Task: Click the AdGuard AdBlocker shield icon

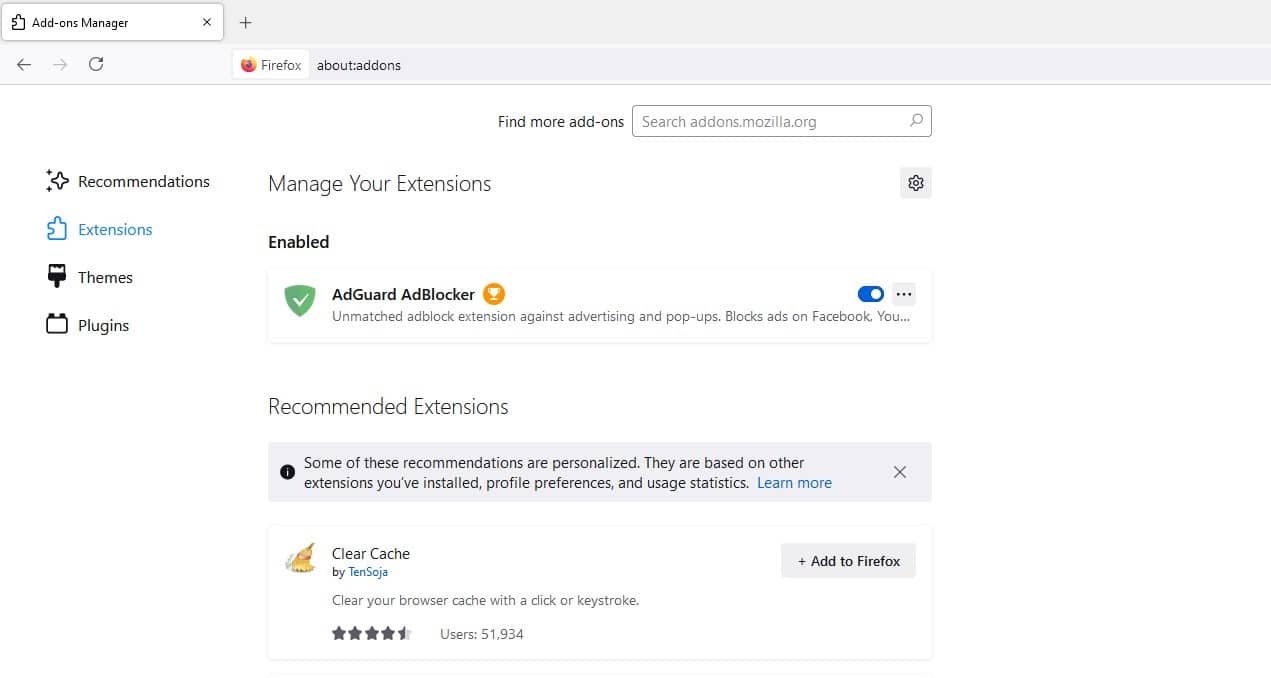Action: pos(299,301)
